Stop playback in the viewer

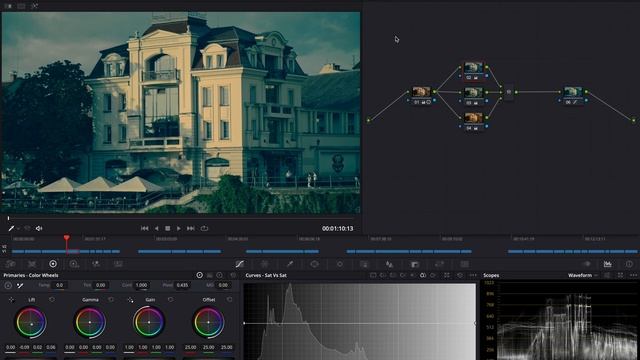pyautogui.click(x=167, y=228)
